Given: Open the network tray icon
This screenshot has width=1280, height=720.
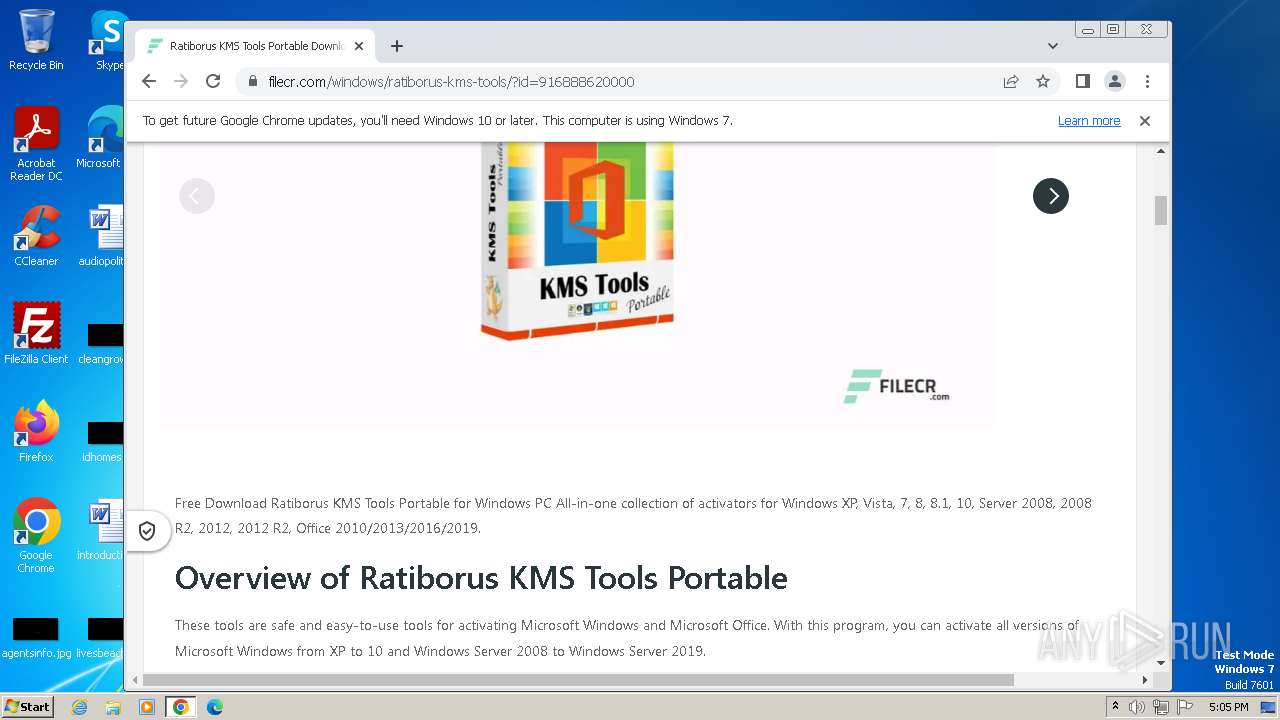Looking at the screenshot, I should (x=1161, y=707).
